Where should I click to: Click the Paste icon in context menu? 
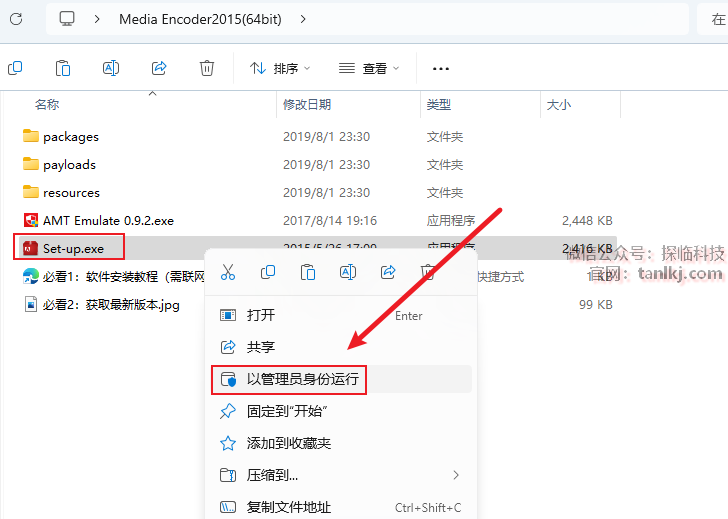[x=308, y=272]
